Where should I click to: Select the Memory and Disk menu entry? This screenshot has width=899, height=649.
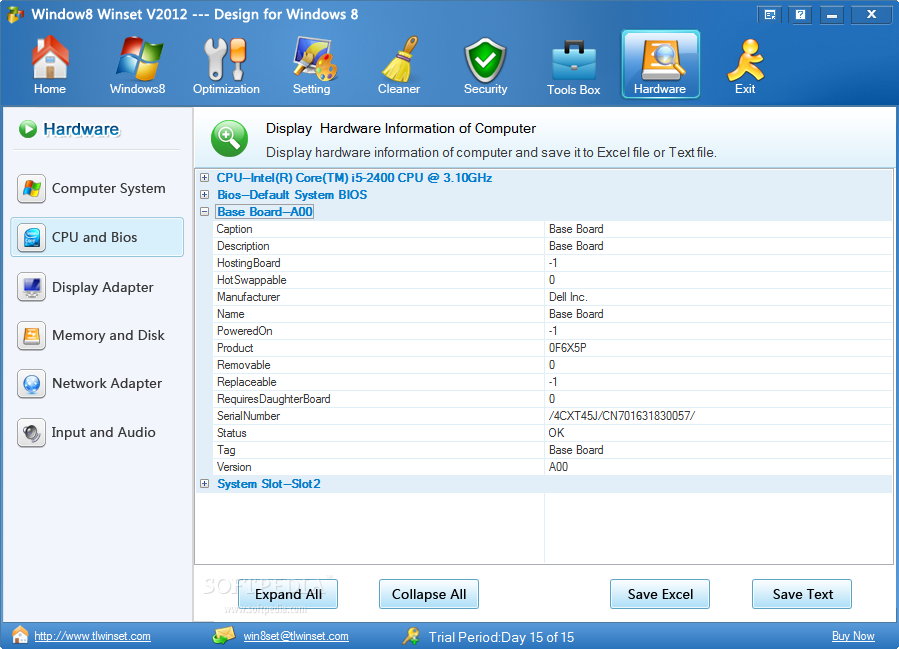(x=97, y=335)
